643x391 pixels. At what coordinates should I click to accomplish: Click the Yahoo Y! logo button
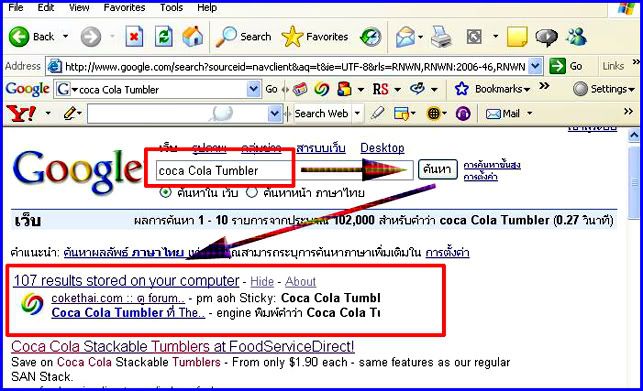(21, 113)
